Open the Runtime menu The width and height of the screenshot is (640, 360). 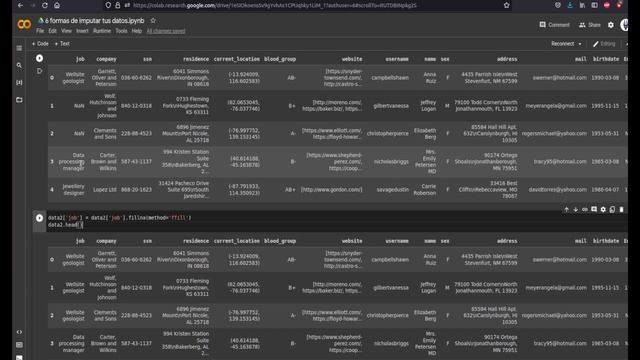[102, 31]
